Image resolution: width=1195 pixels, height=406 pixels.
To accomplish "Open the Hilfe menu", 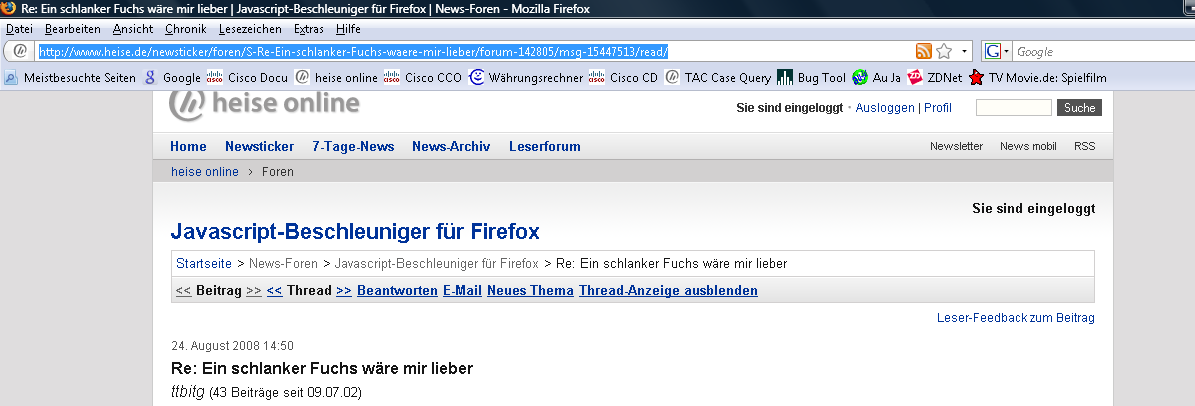I will (x=348, y=29).
